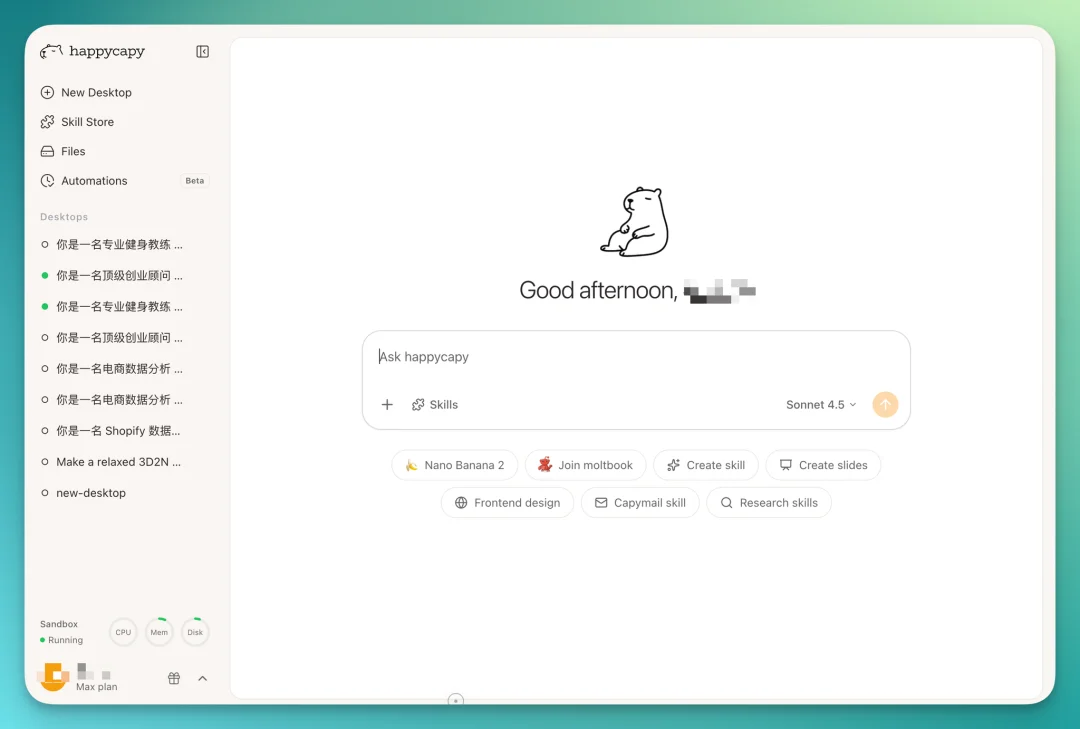Click the orange send arrow button
The image size is (1080, 729).
tap(885, 404)
